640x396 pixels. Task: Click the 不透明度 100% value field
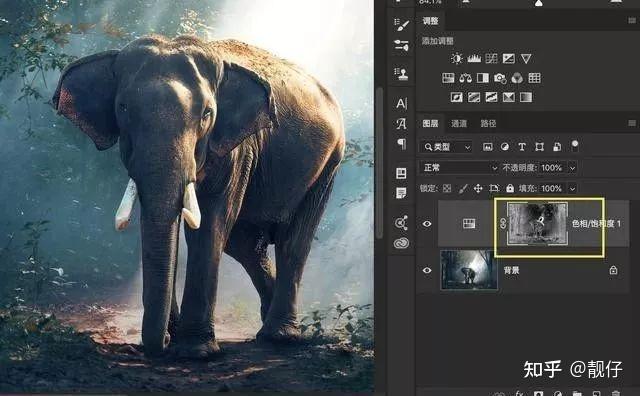point(551,168)
